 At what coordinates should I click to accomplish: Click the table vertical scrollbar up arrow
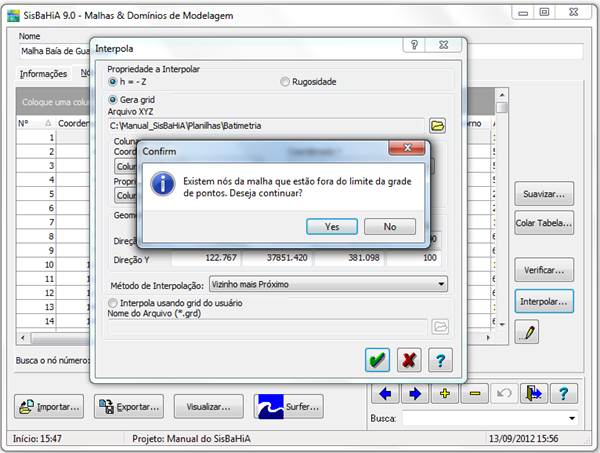pyautogui.click(x=502, y=95)
